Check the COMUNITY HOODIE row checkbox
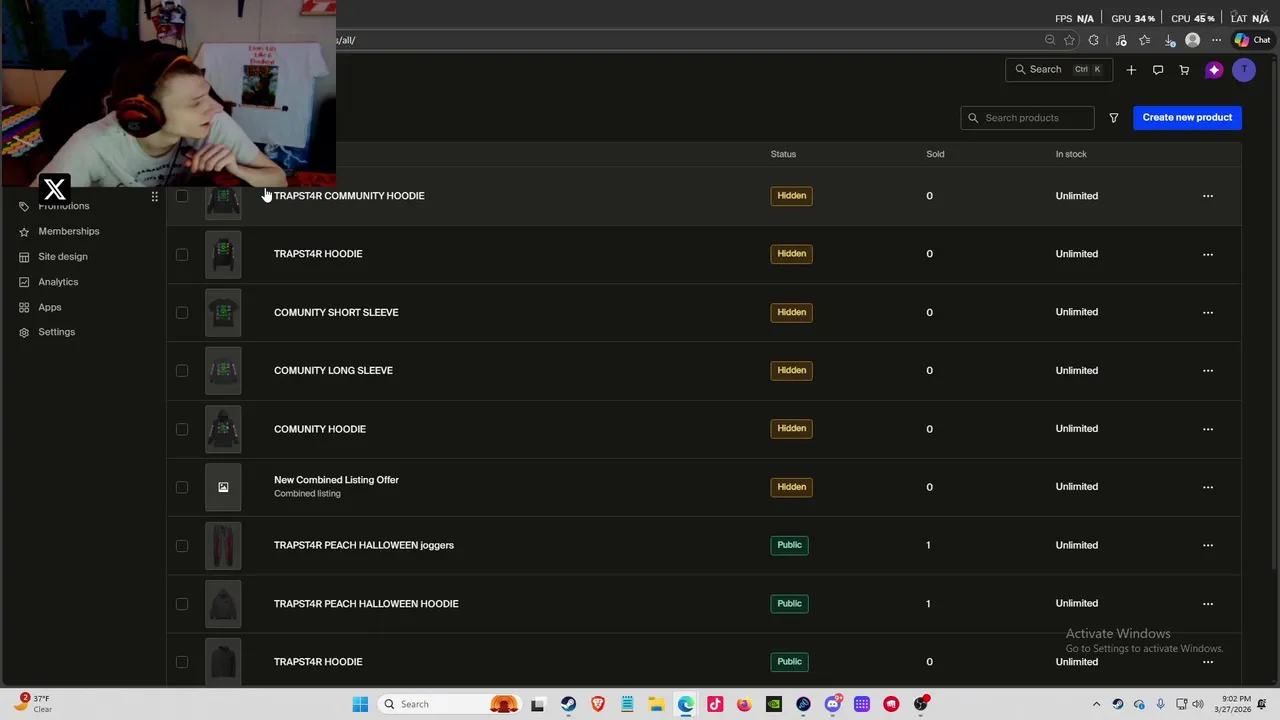Viewport: 1280px width, 720px height. pyautogui.click(x=182, y=429)
